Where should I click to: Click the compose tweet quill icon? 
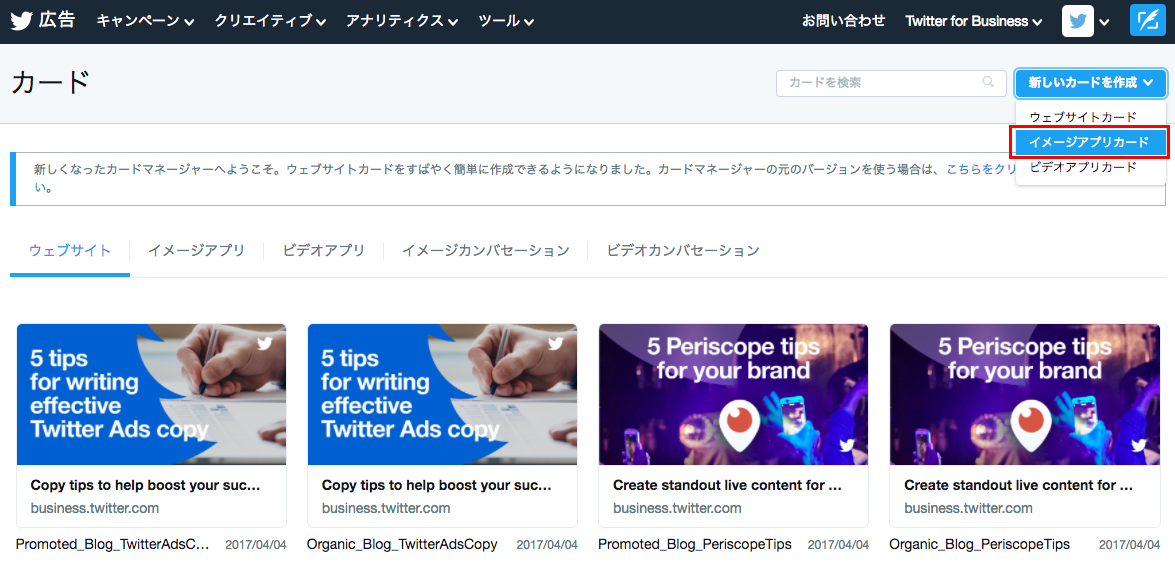[1147, 21]
